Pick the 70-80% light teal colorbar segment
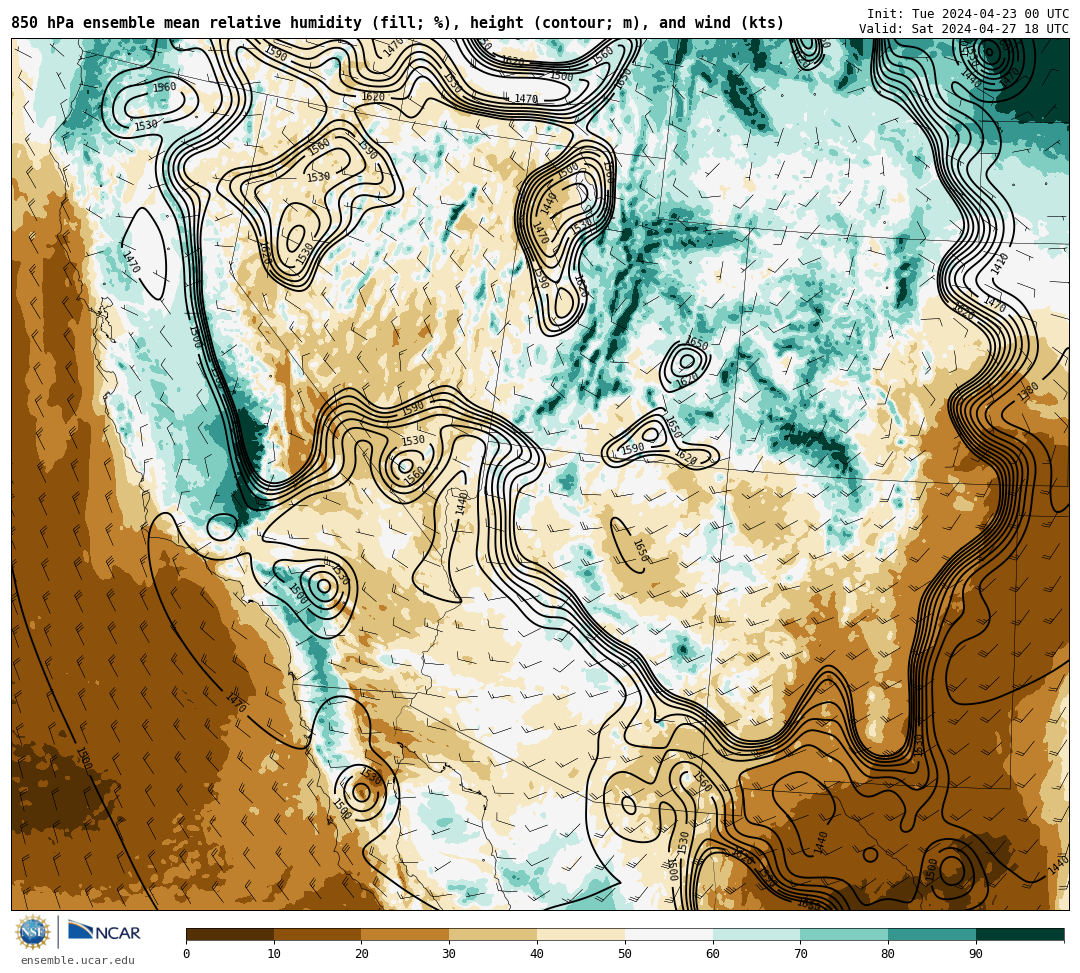The width and height of the screenshot is (1080, 973). pos(844,934)
